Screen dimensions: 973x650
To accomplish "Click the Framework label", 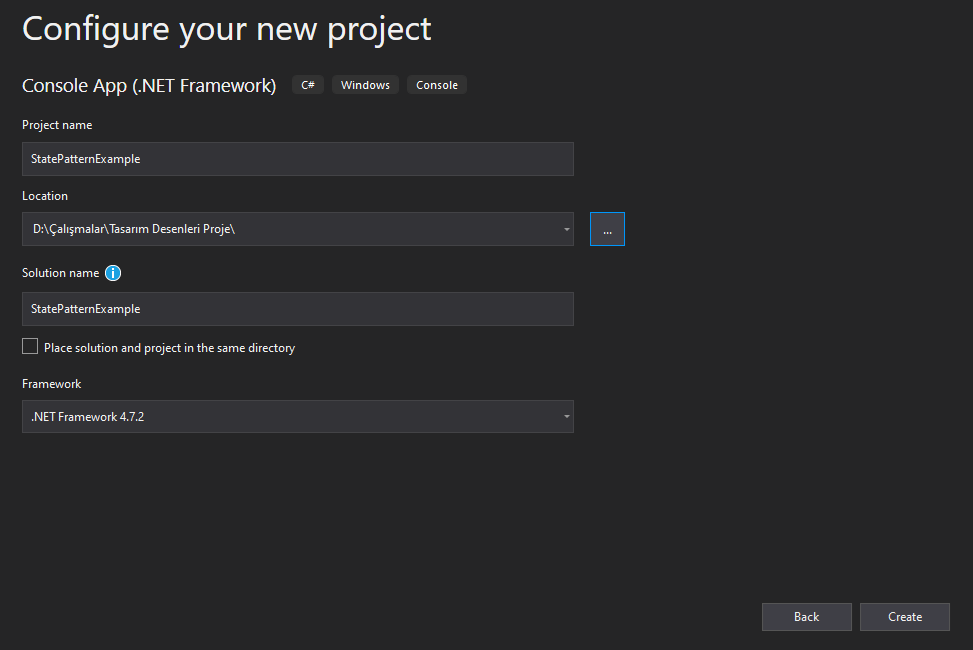I will (x=52, y=384).
